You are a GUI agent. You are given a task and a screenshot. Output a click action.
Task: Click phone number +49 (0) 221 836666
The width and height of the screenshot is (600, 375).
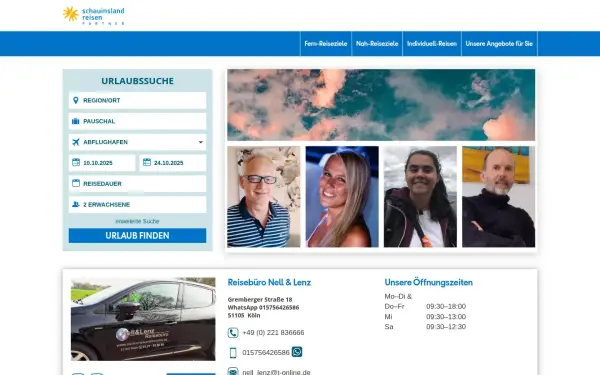[273, 333]
